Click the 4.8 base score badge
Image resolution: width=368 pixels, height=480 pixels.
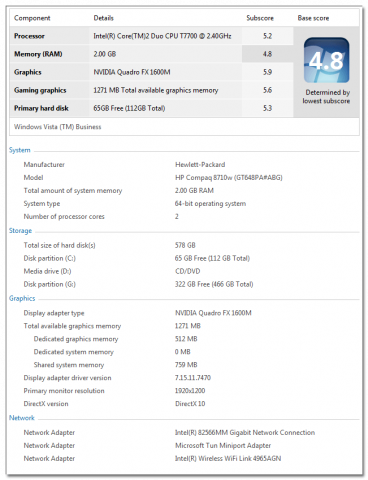pos(326,60)
